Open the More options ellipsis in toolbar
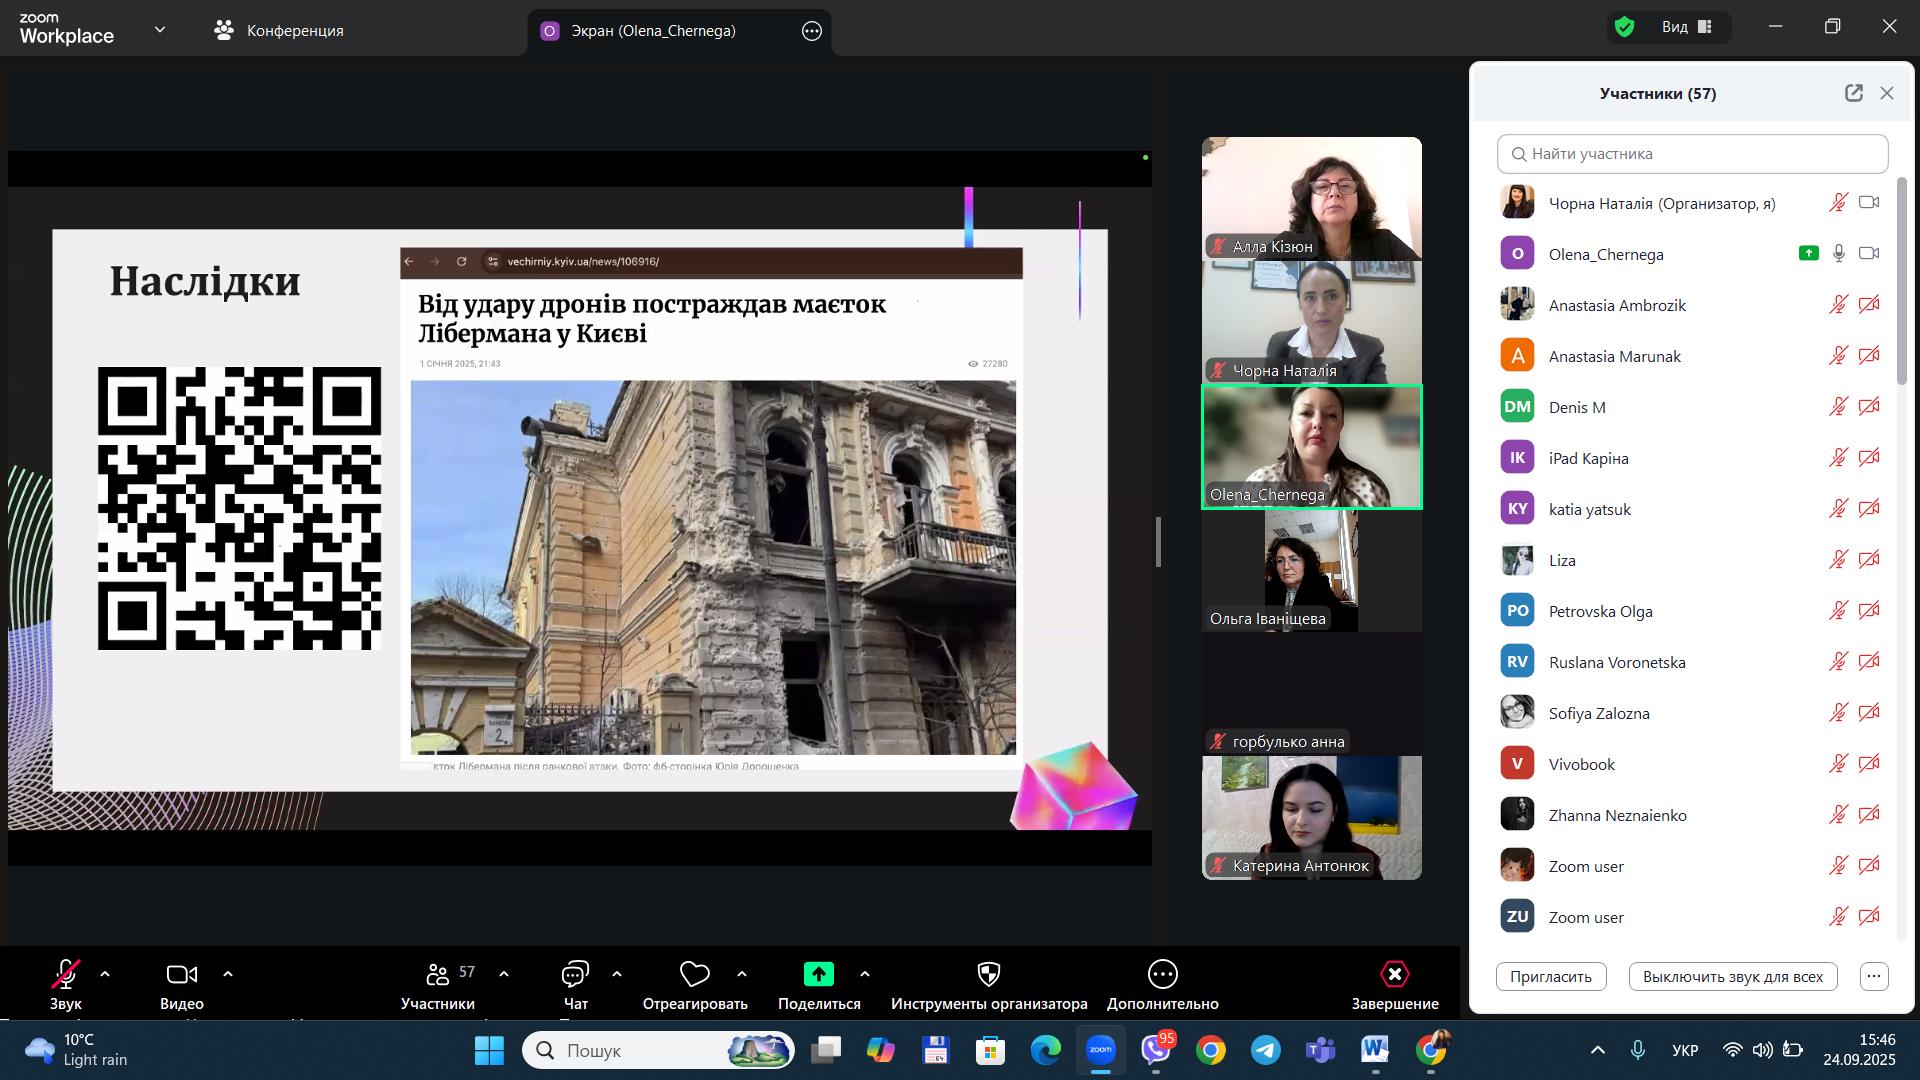 [x=1162, y=974]
